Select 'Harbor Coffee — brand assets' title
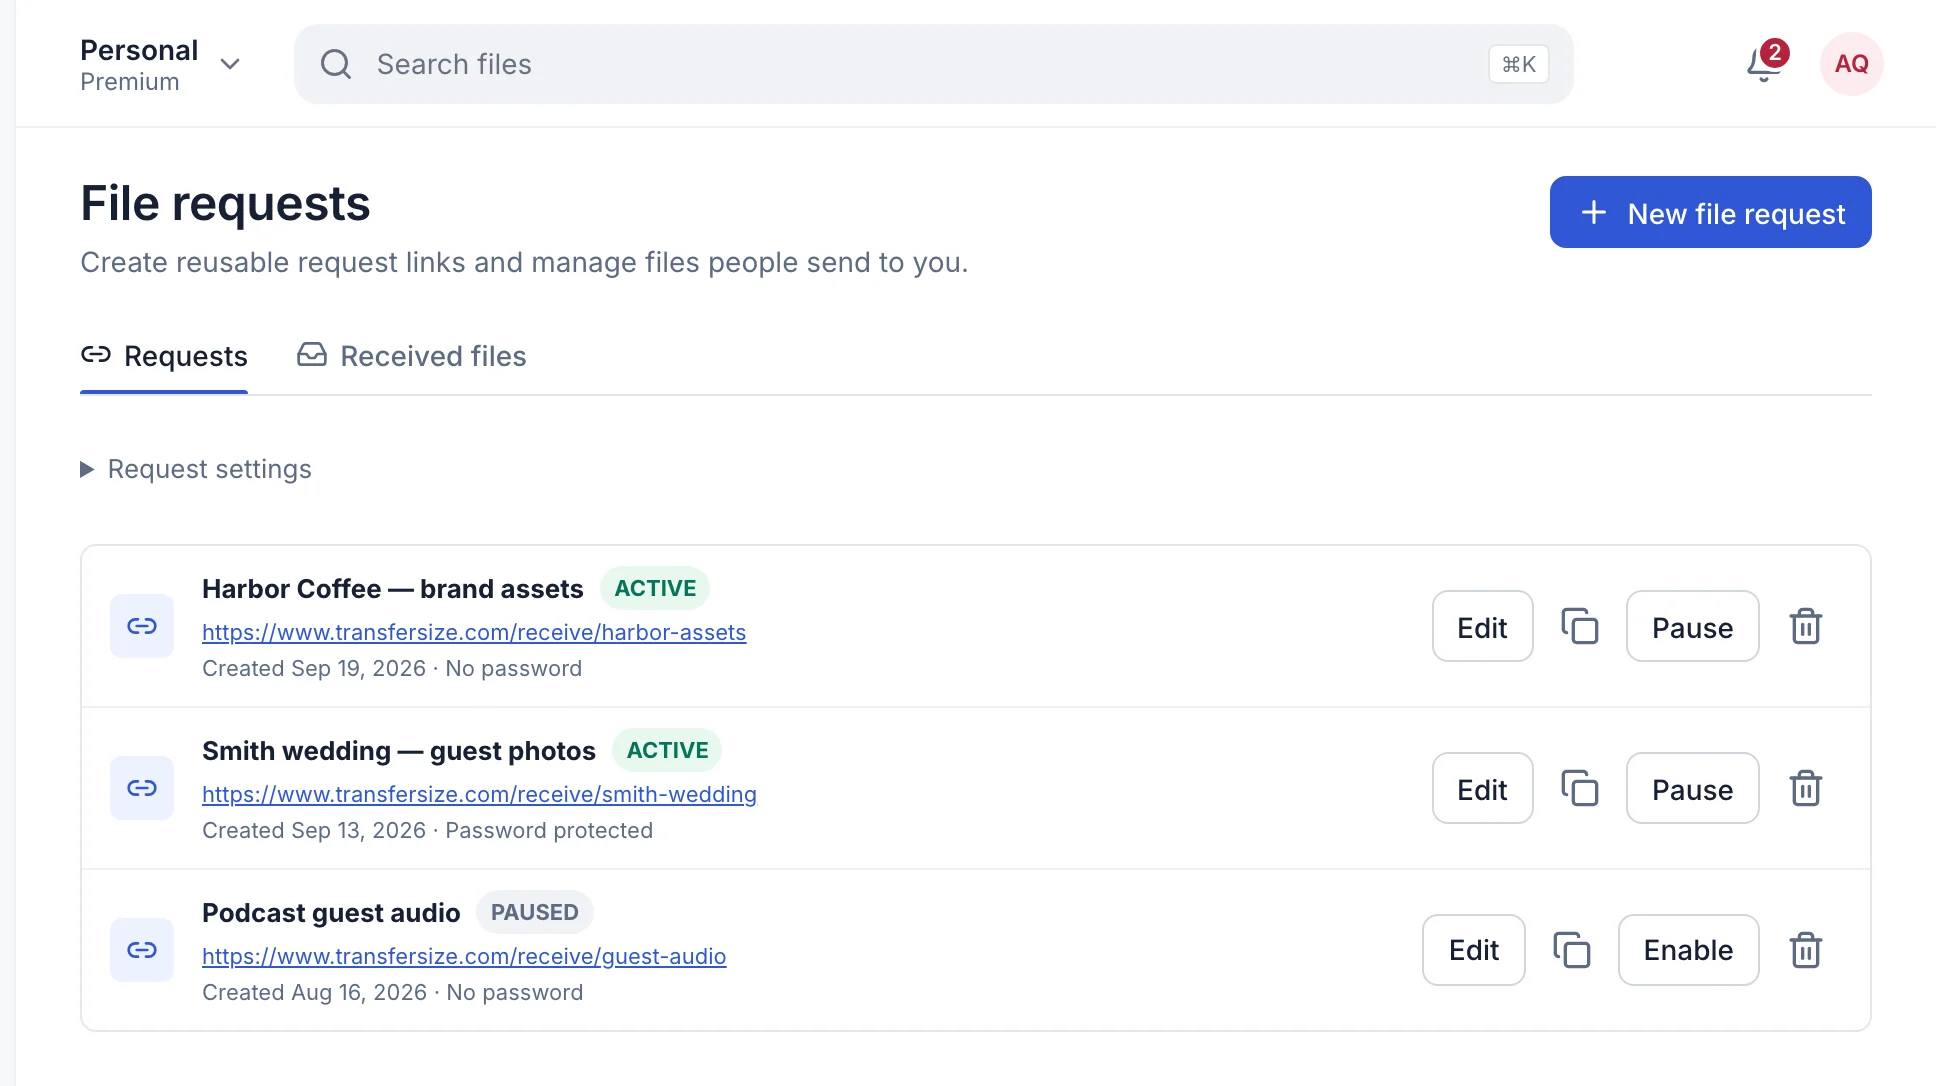This screenshot has width=1936, height=1086. [392, 589]
